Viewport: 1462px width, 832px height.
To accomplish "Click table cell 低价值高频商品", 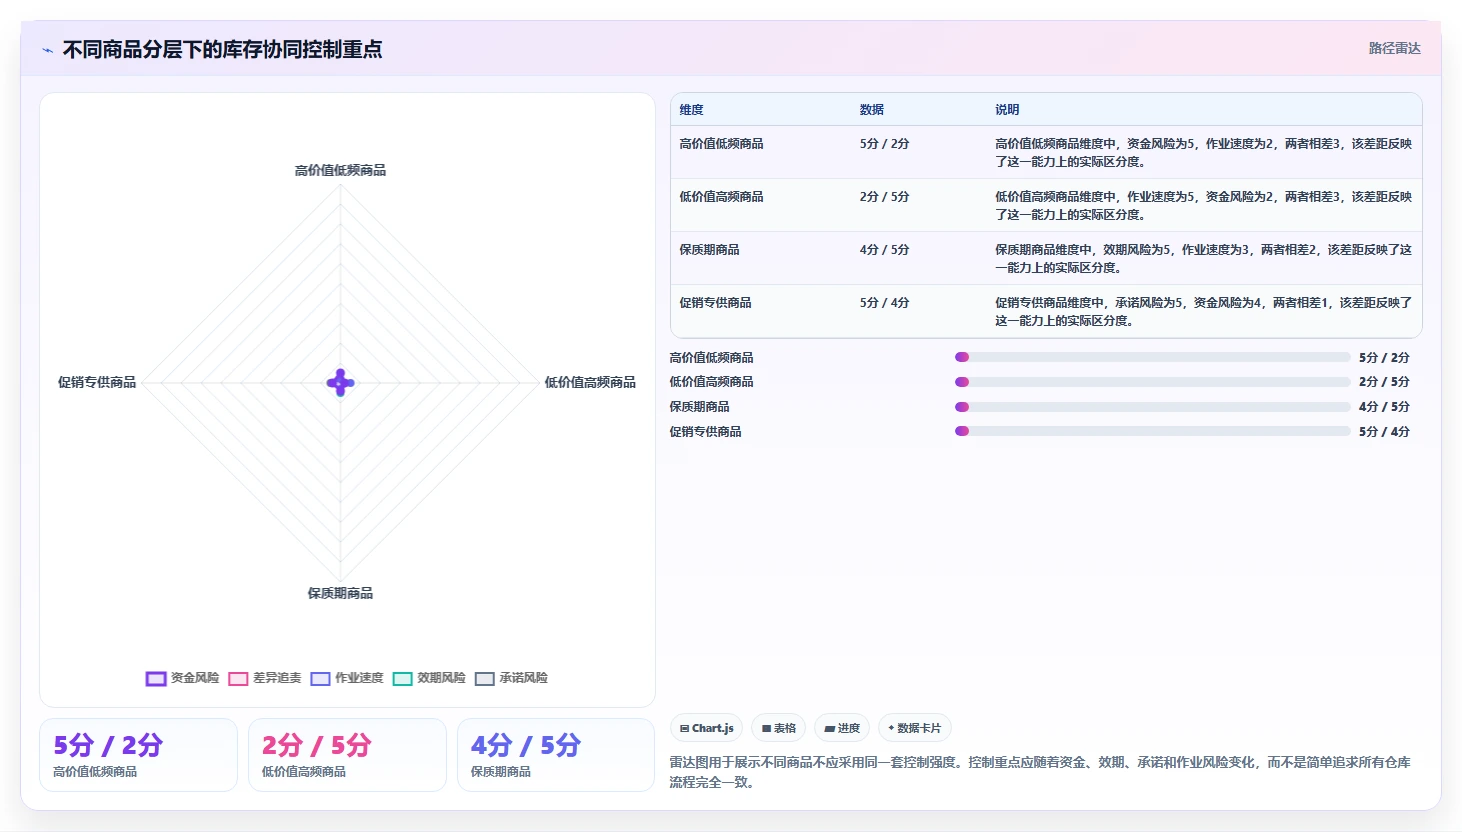I will tap(721, 197).
